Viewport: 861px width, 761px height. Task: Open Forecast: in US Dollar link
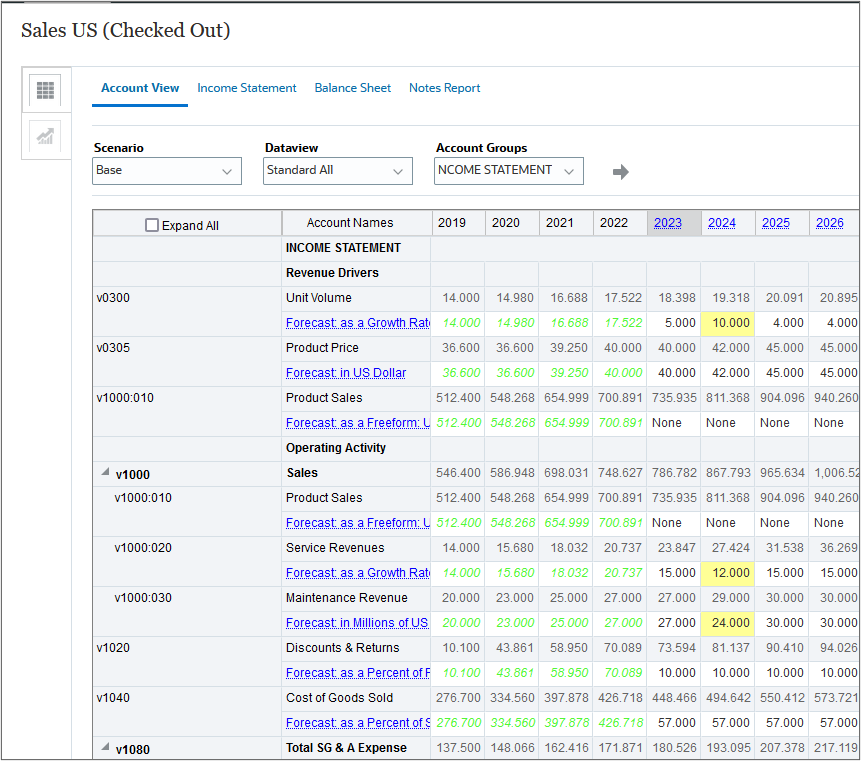(x=346, y=373)
